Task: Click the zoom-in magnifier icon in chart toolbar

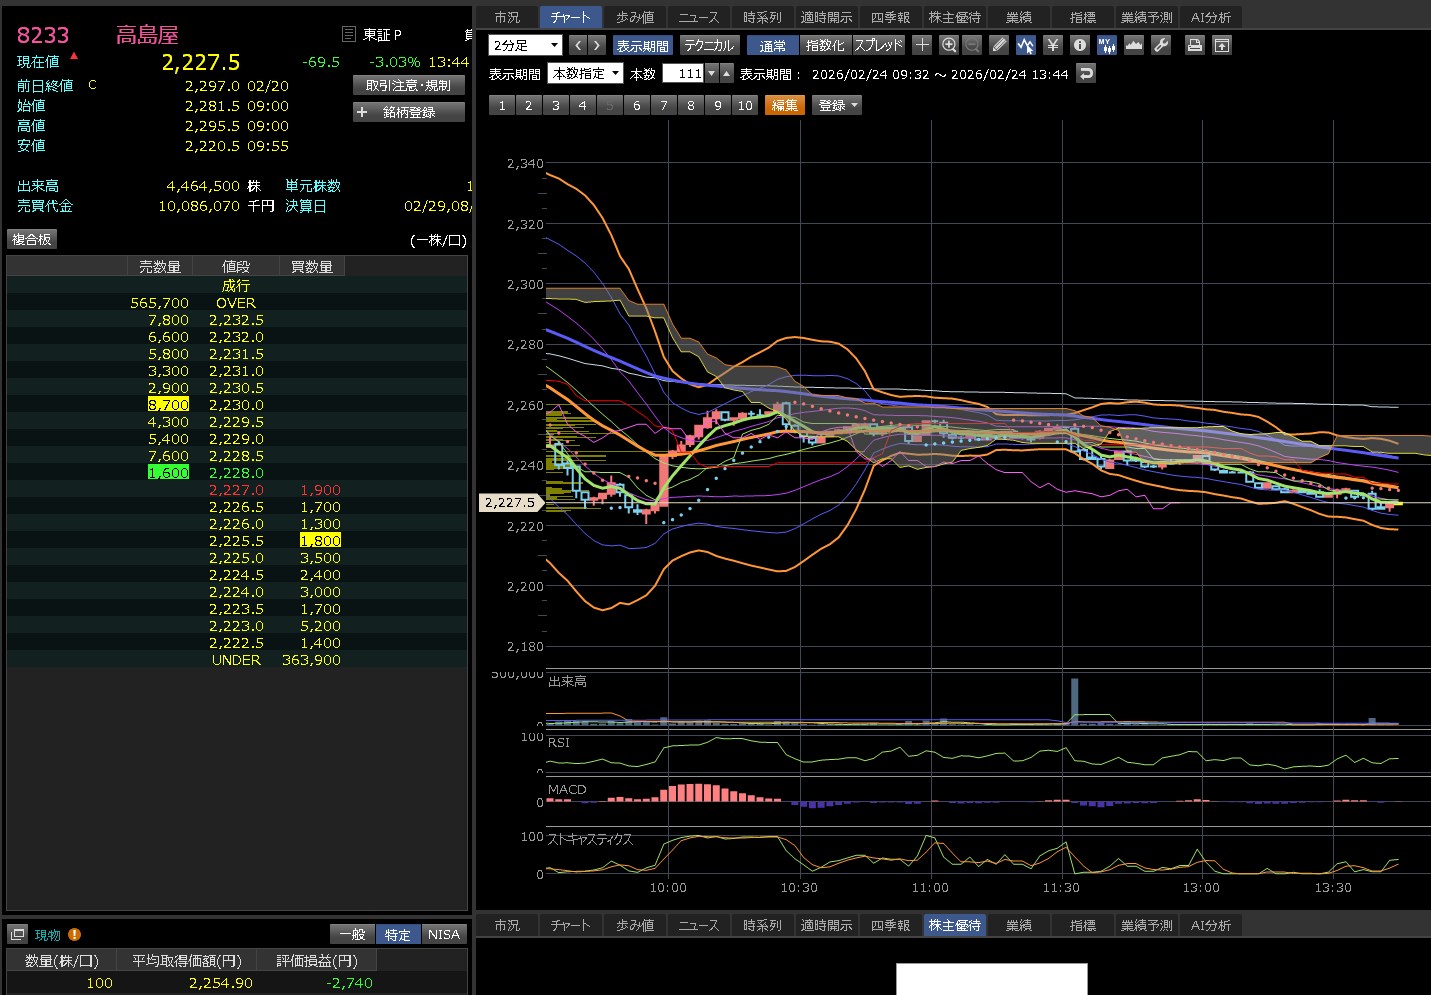Action: pyautogui.click(x=949, y=45)
